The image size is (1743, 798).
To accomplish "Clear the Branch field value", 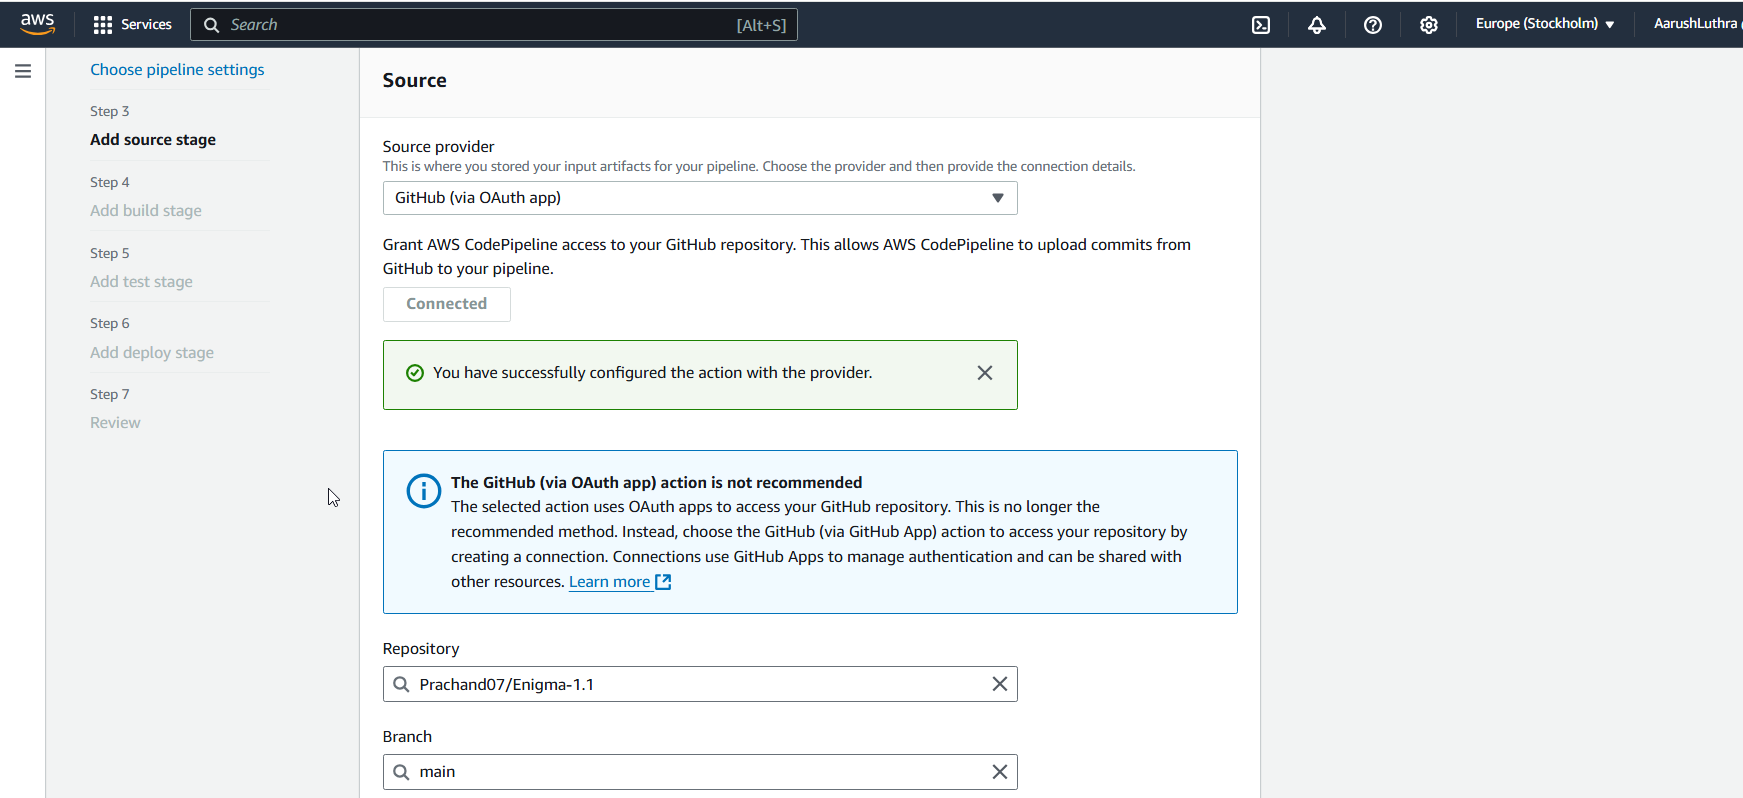I will point(999,772).
